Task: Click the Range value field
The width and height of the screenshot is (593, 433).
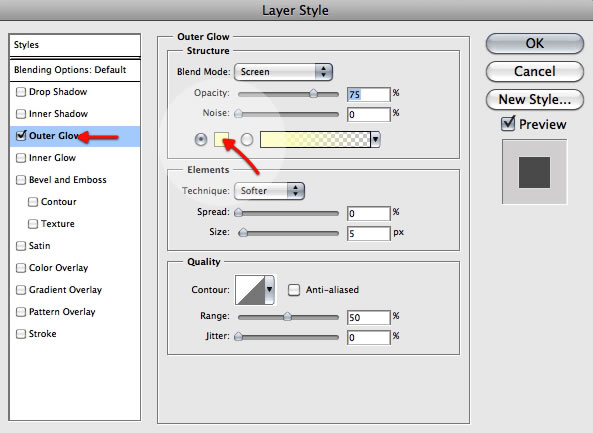Action: (368, 317)
